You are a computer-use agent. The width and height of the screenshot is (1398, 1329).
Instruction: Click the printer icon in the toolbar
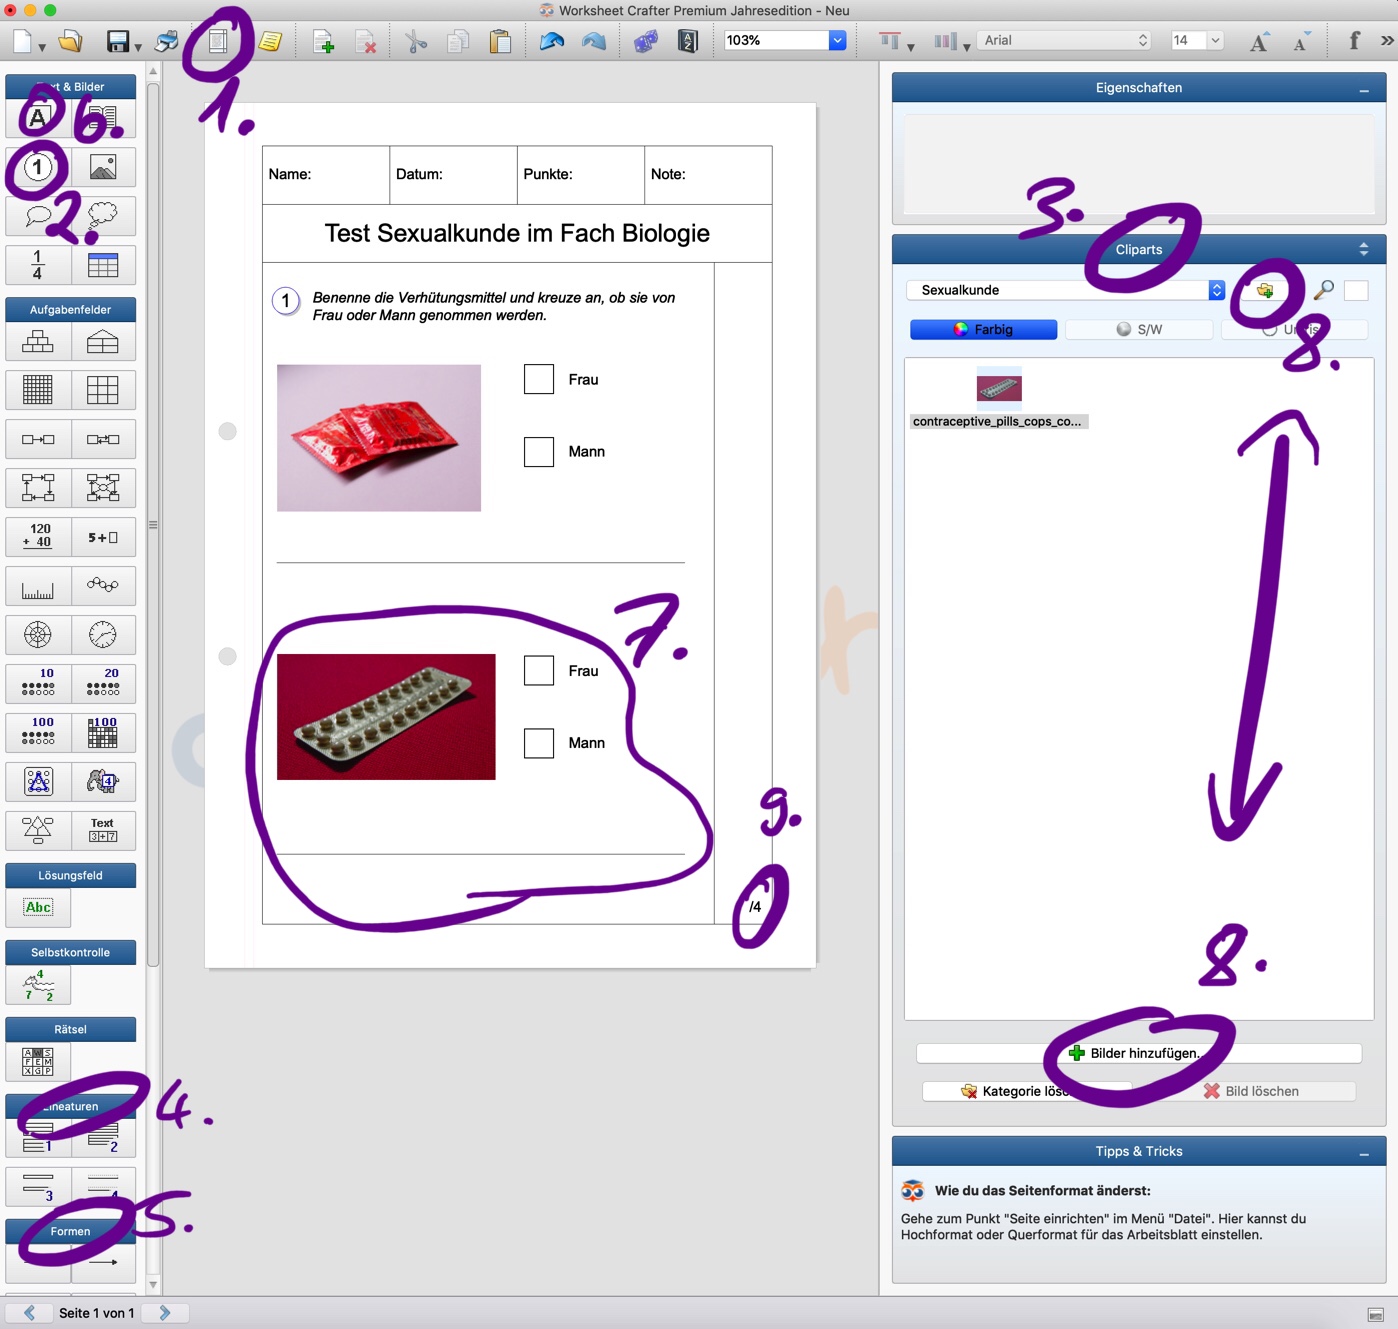pyautogui.click(x=167, y=41)
